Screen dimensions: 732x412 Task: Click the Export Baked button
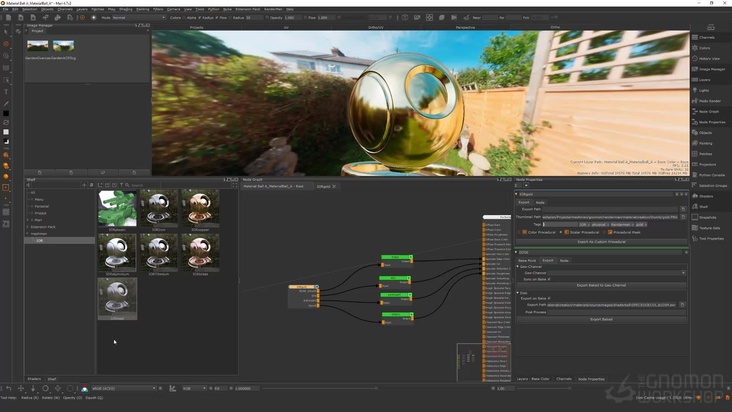[x=601, y=319]
